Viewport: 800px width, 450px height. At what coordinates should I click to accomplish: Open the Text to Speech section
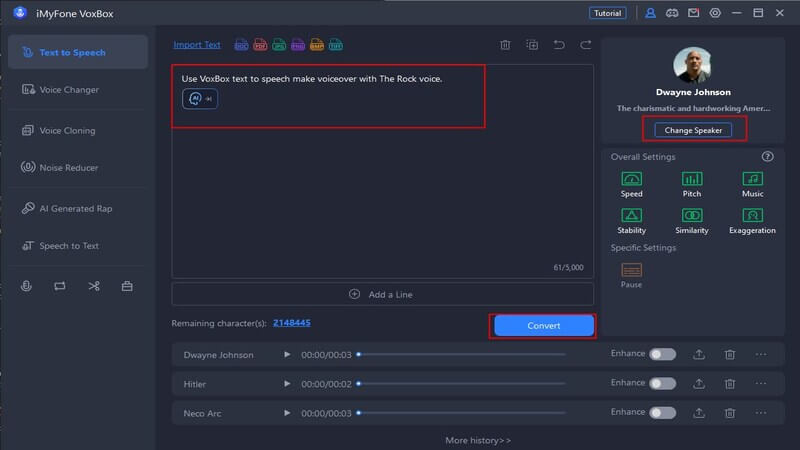pyautogui.click(x=78, y=52)
